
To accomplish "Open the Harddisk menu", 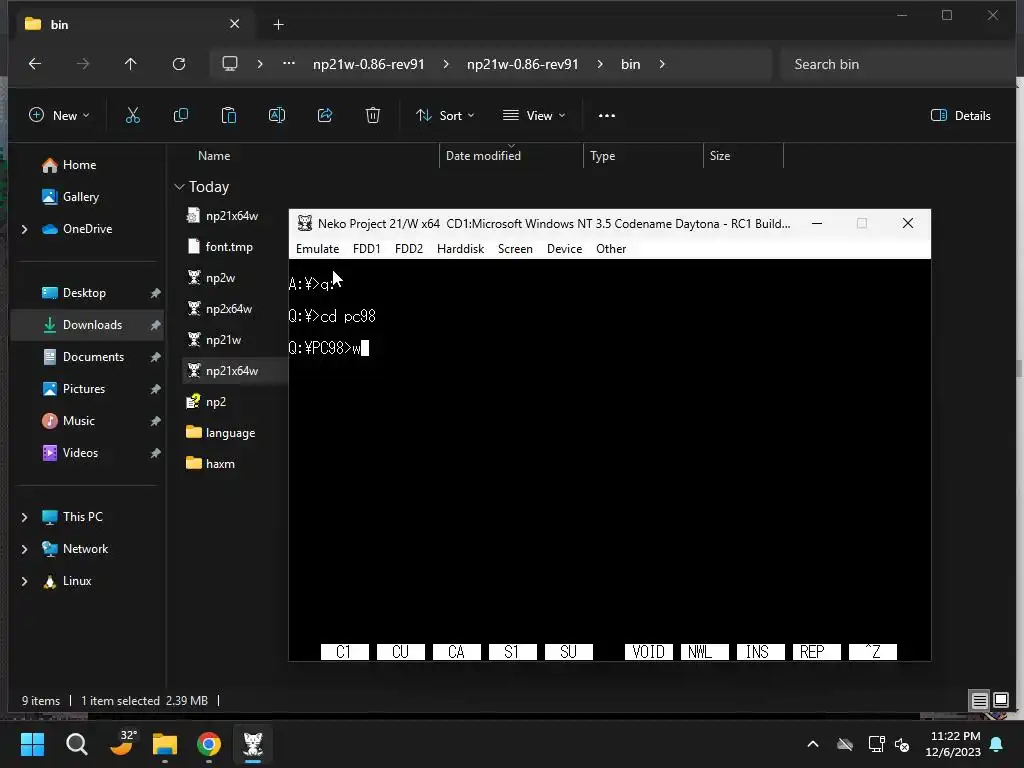I will (460, 249).
